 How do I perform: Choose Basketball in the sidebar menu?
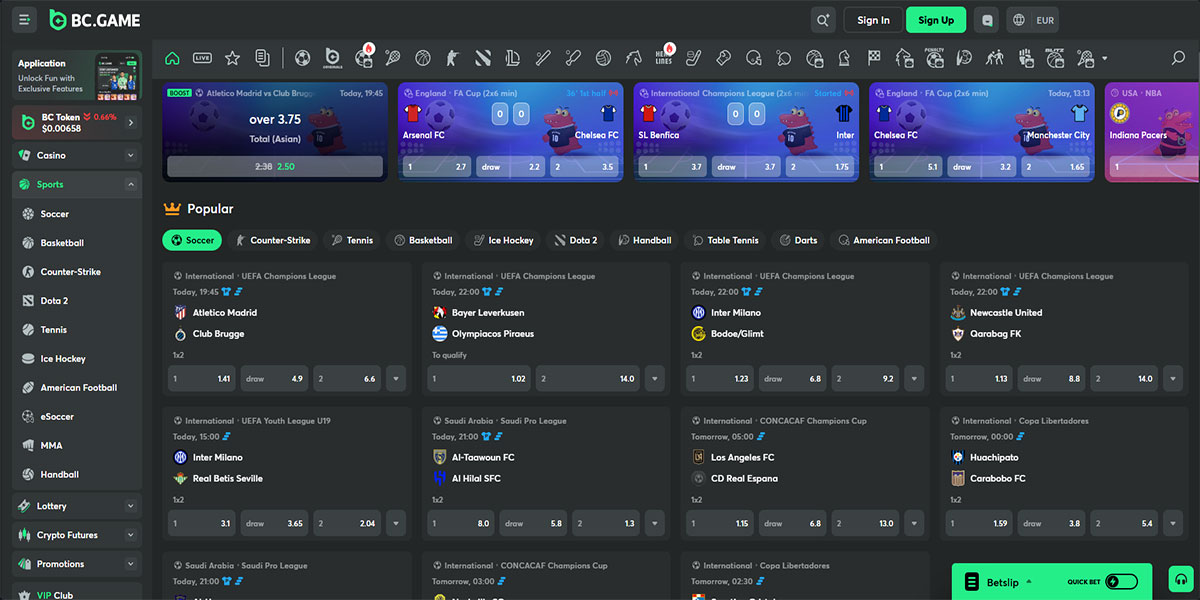click(62, 243)
